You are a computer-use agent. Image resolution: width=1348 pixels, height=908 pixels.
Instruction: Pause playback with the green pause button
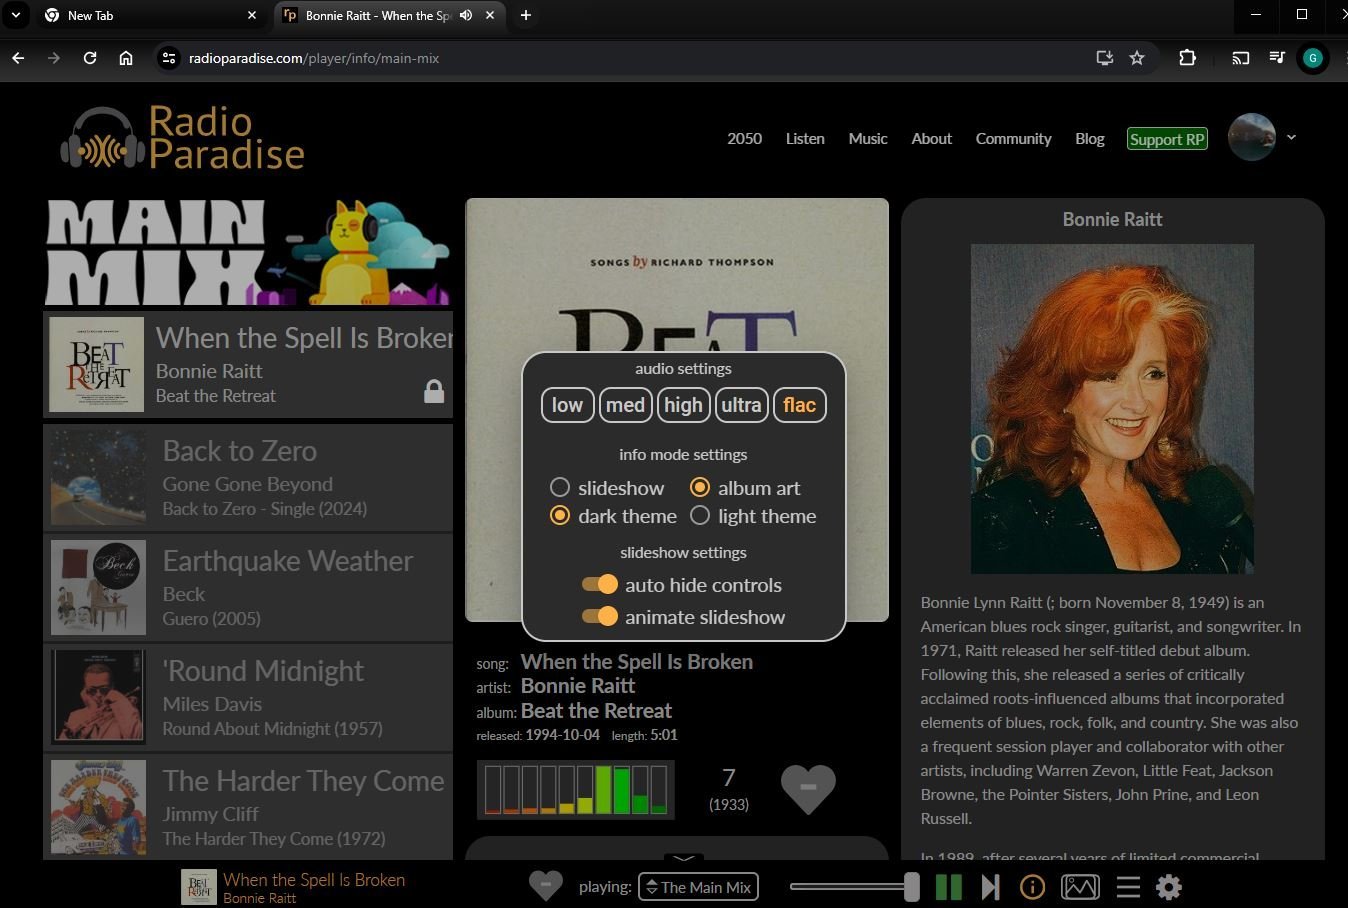click(x=948, y=887)
